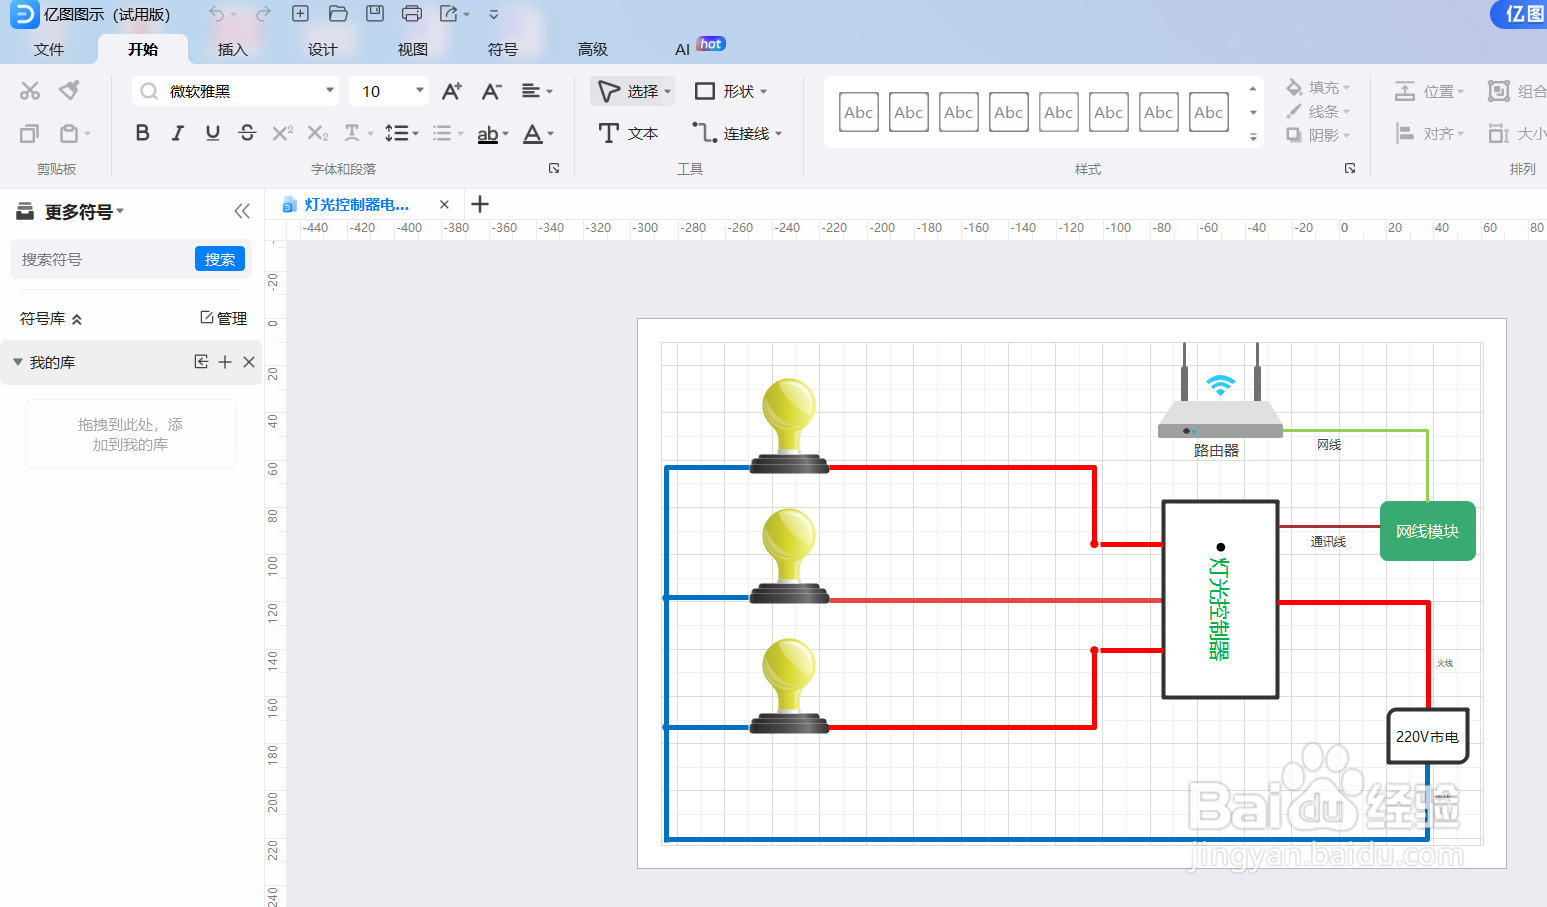Close the 灯光控制器电 document tab
Viewport: 1547px width, 907px height.
point(444,204)
